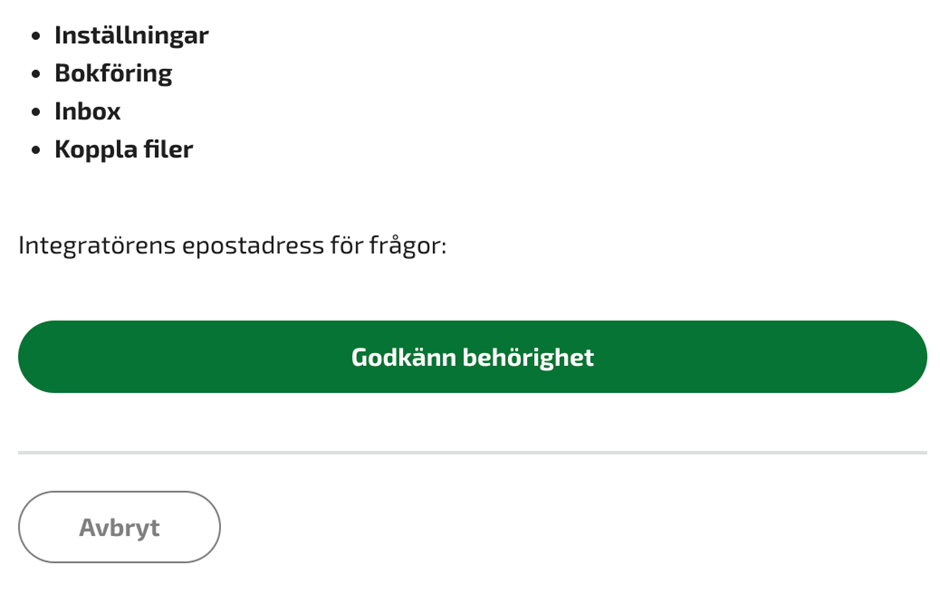The height and width of the screenshot is (594, 940).
Task: Click the word Integratörens in the label
Action: 96,245
